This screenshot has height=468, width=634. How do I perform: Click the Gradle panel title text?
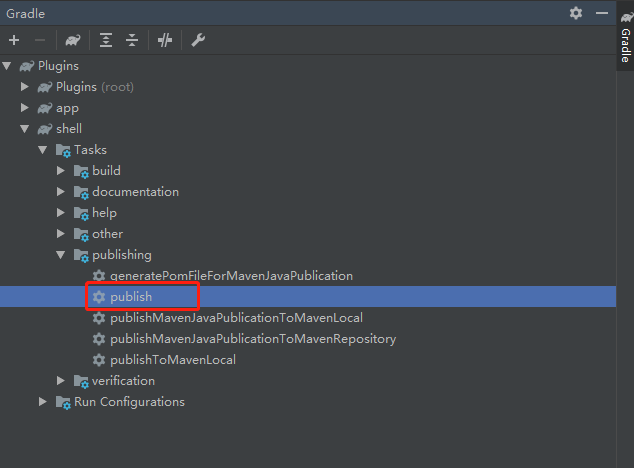click(25, 13)
